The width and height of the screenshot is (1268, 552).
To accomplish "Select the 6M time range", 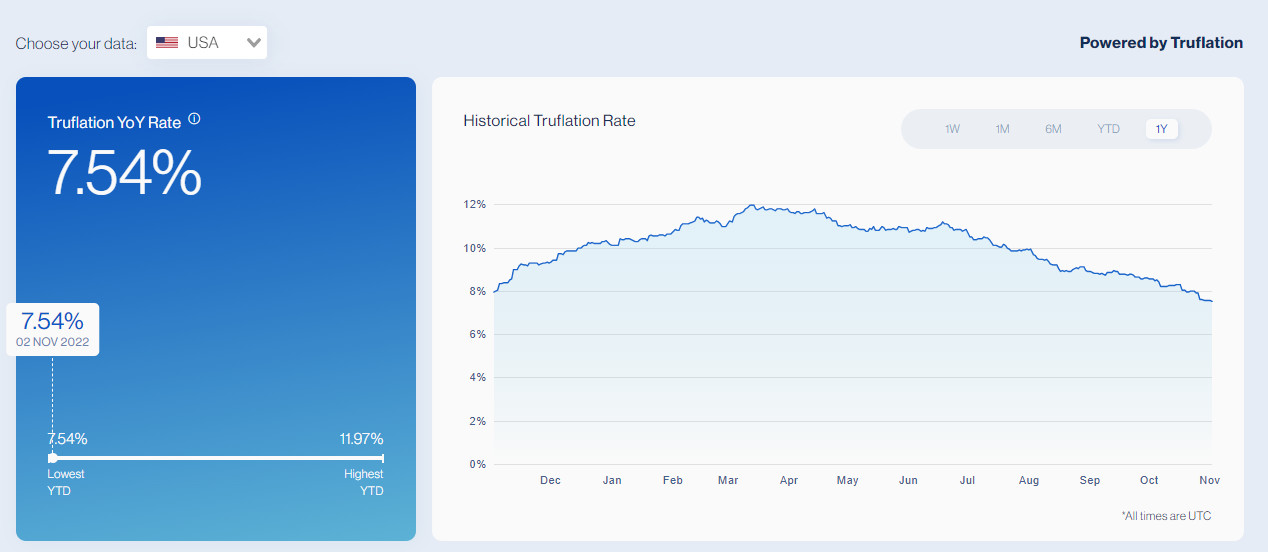I will [1053, 129].
